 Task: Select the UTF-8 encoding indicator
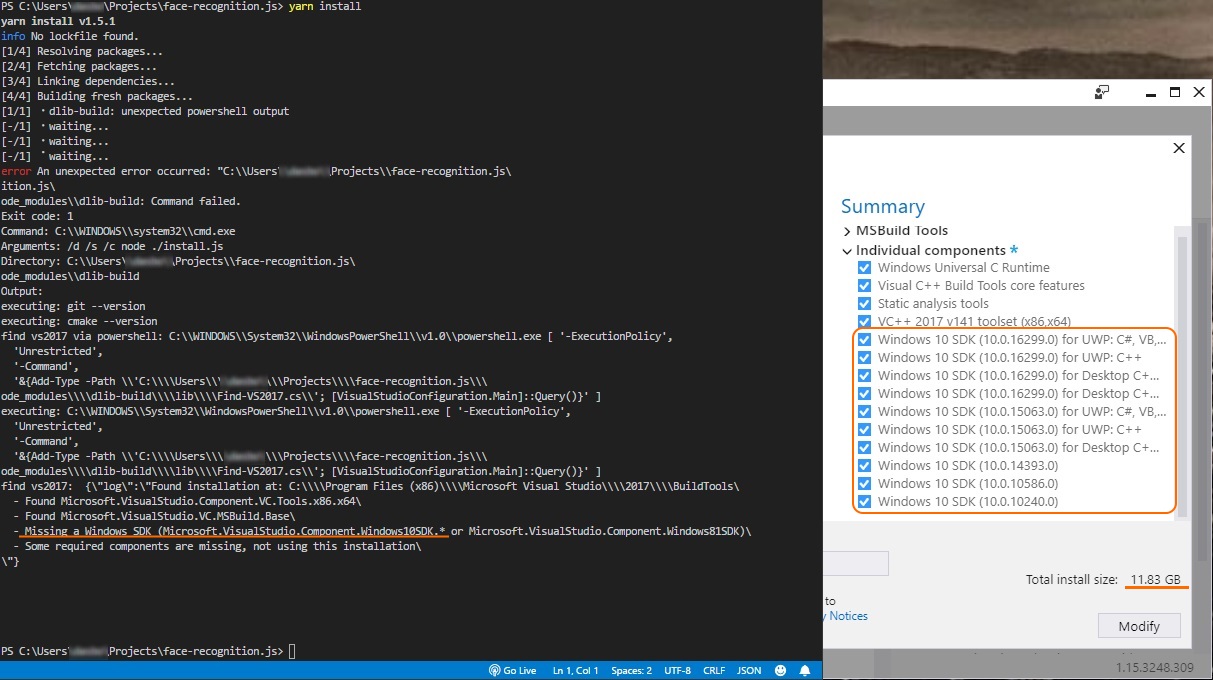(x=677, y=670)
